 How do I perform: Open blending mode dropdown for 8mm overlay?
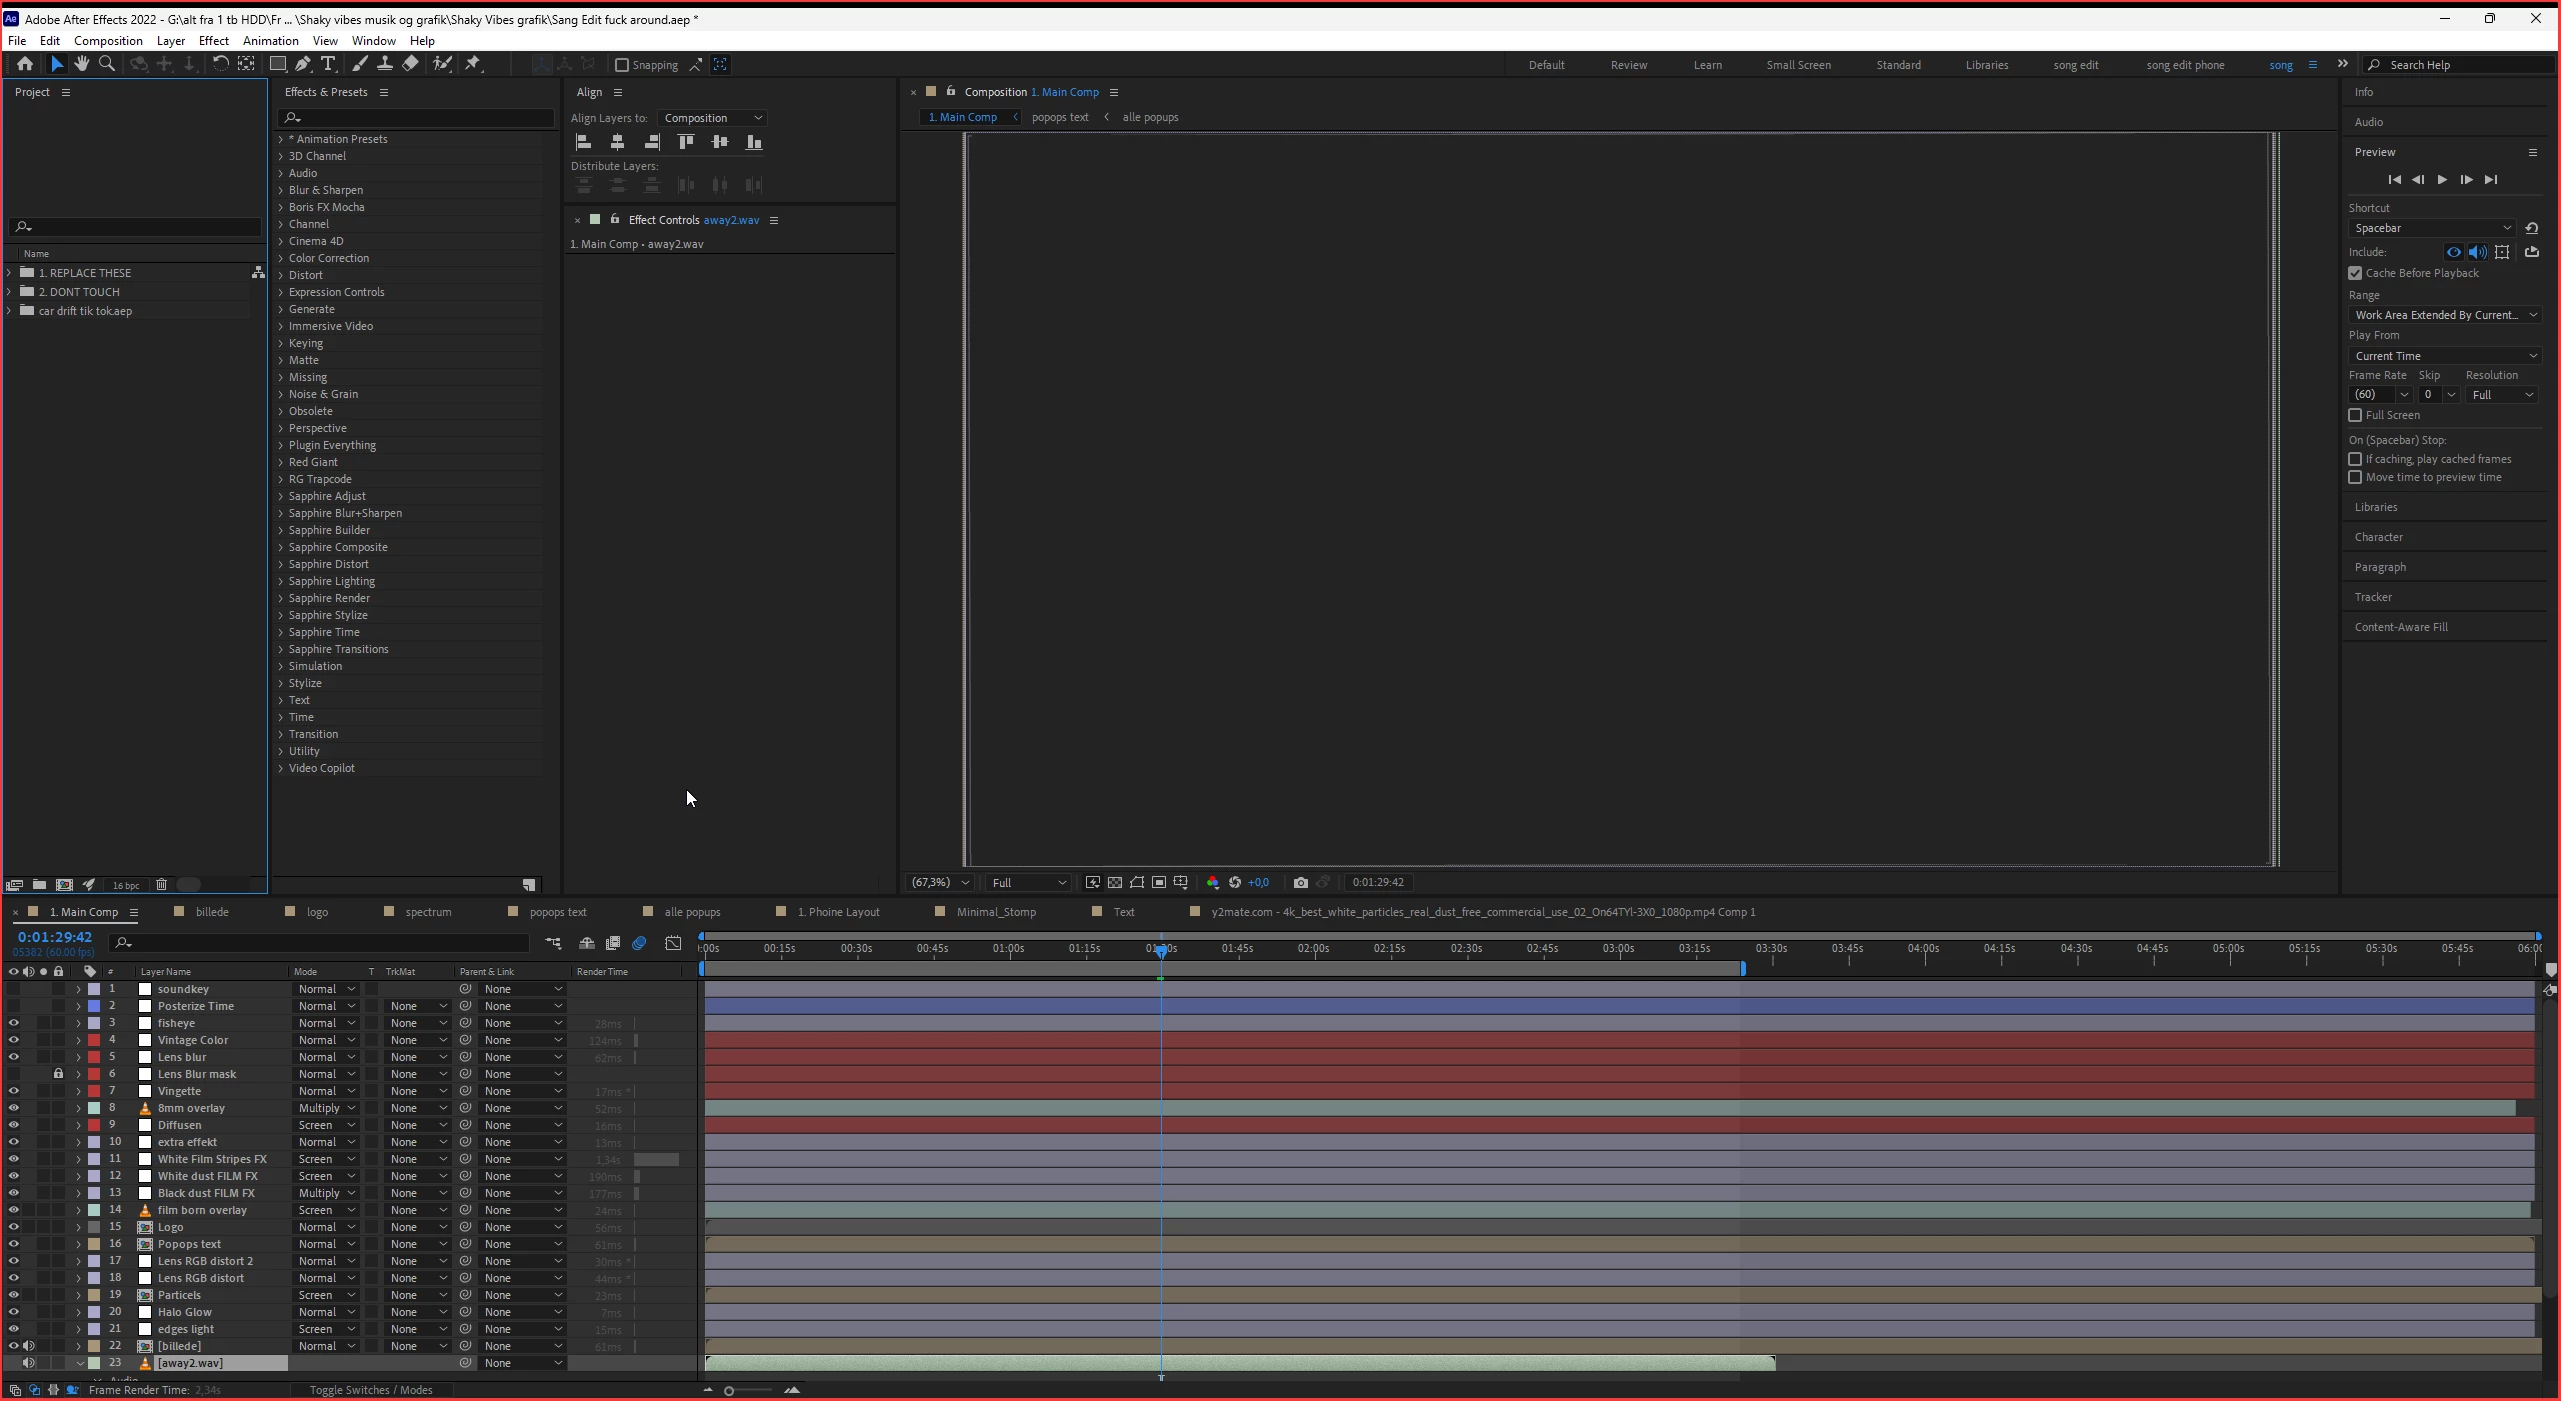(326, 1108)
